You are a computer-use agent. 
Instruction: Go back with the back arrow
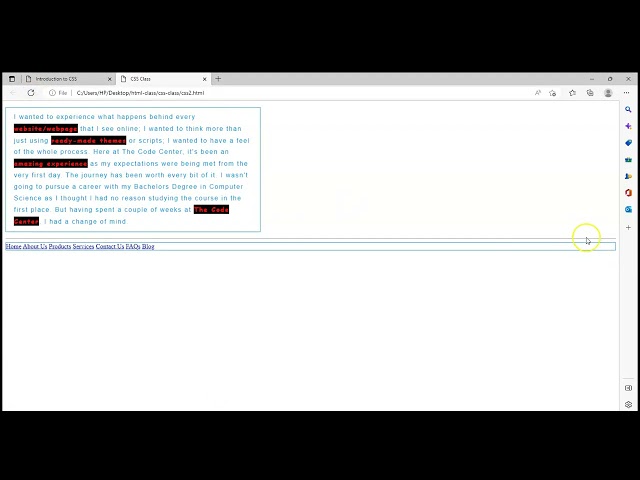click(x=13, y=93)
